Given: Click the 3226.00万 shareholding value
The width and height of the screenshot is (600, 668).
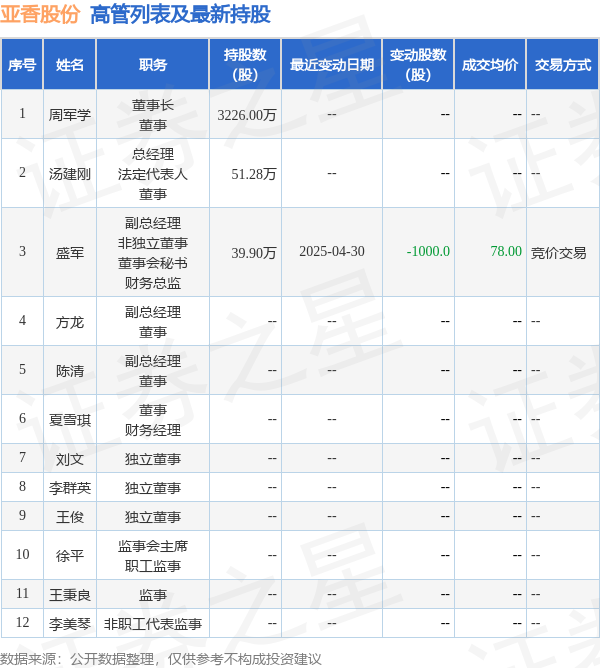Looking at the screenshot, I should pos(247,115).
